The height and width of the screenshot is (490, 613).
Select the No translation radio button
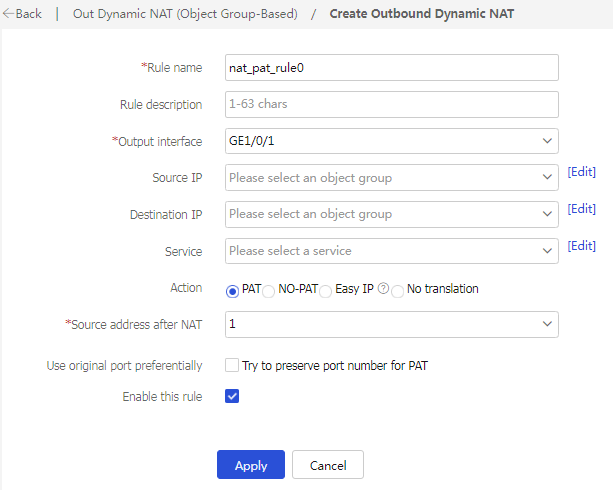[397, 292]
